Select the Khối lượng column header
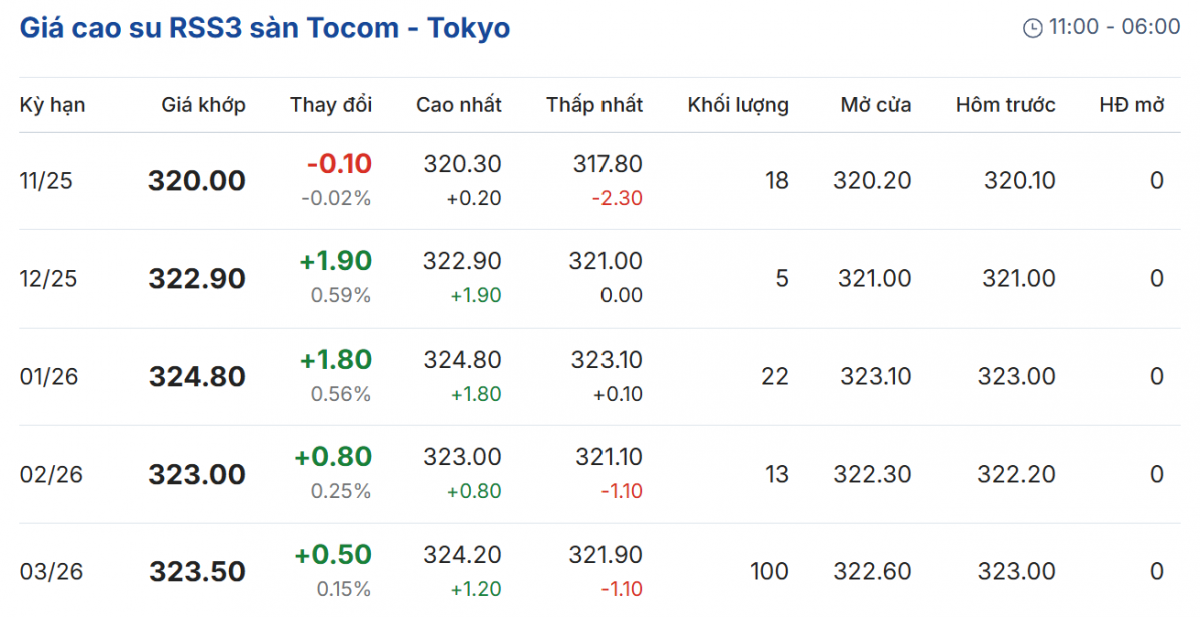 pos(737,105)
